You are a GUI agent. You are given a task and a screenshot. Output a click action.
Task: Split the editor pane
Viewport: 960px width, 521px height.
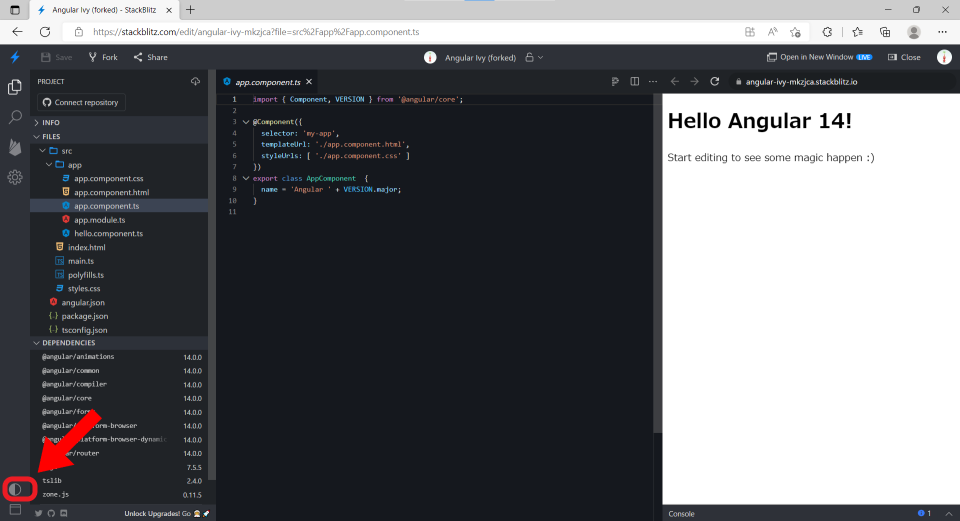click(x=635, y=81)
